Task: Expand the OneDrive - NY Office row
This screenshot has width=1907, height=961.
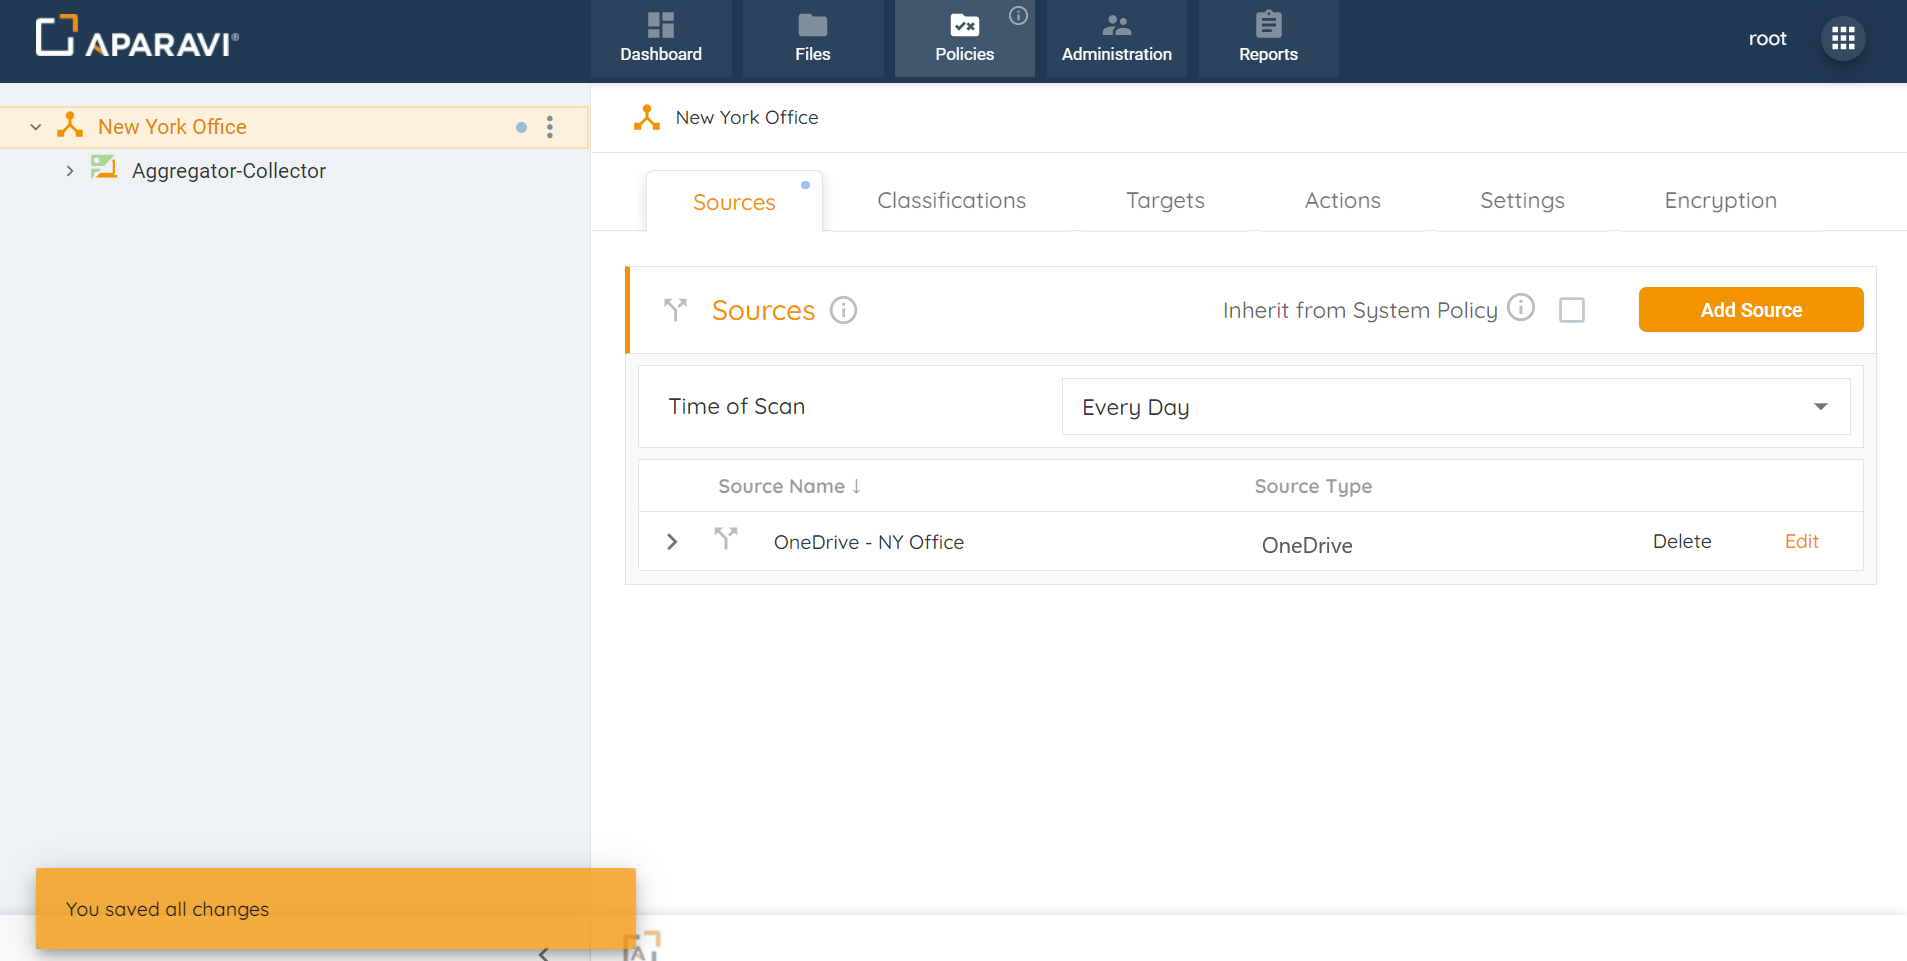Action: tap(672, 541)
